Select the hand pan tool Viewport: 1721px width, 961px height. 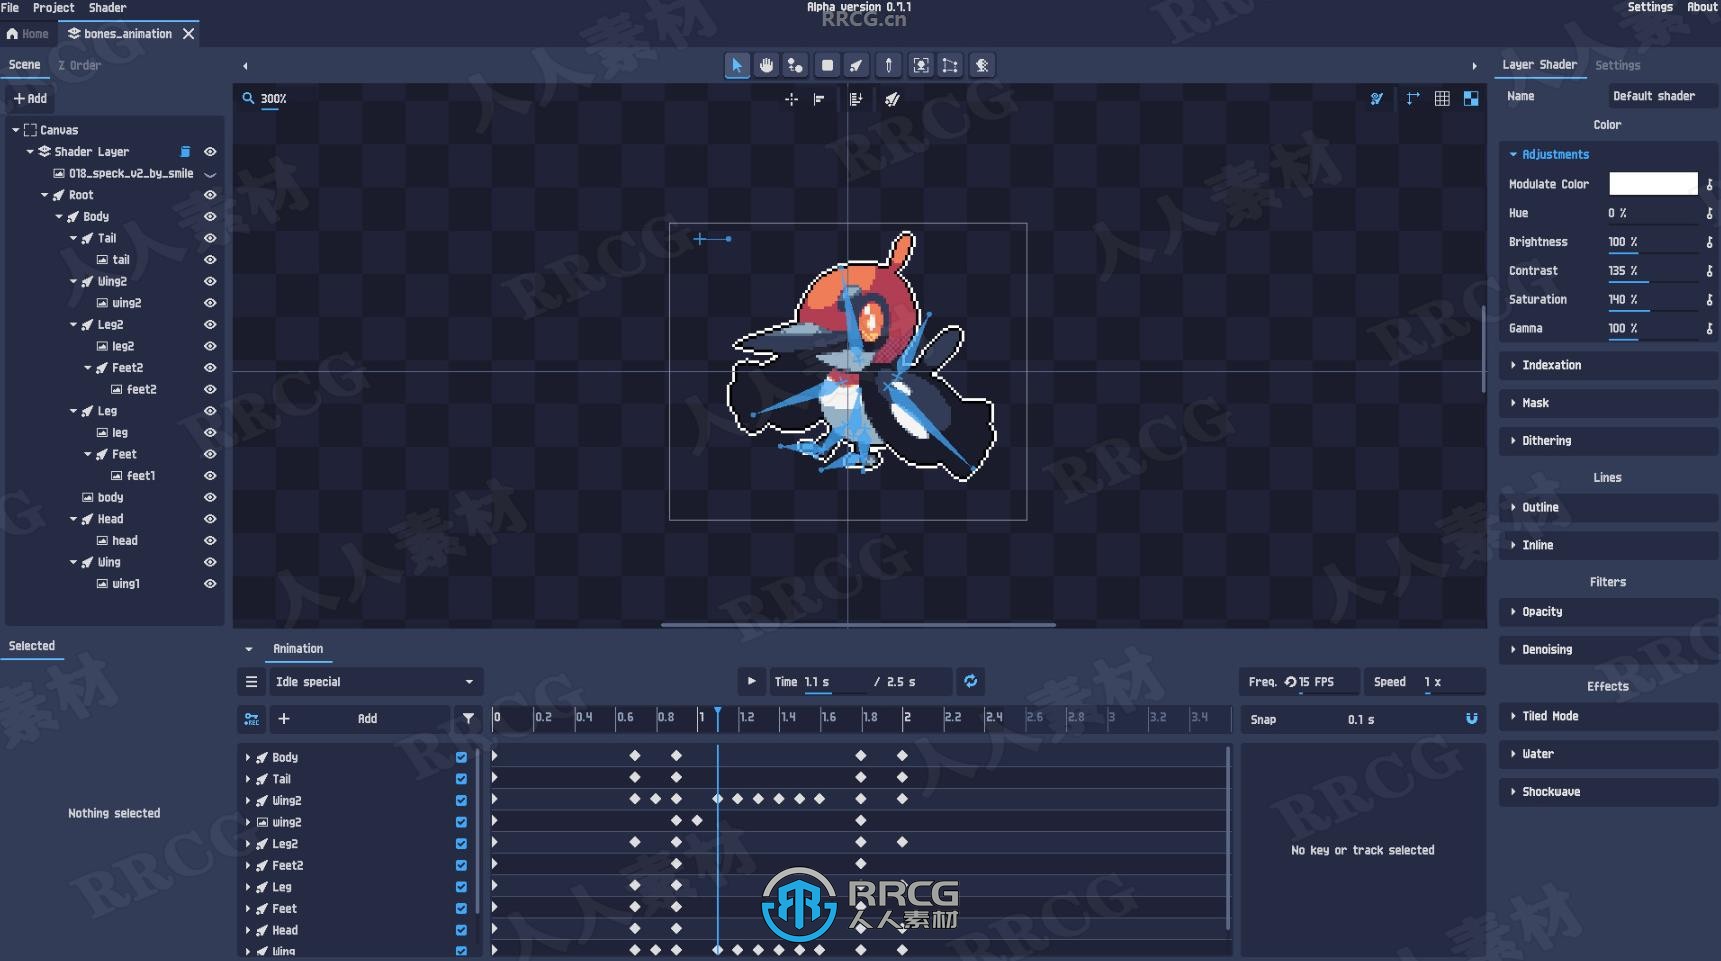766,65
